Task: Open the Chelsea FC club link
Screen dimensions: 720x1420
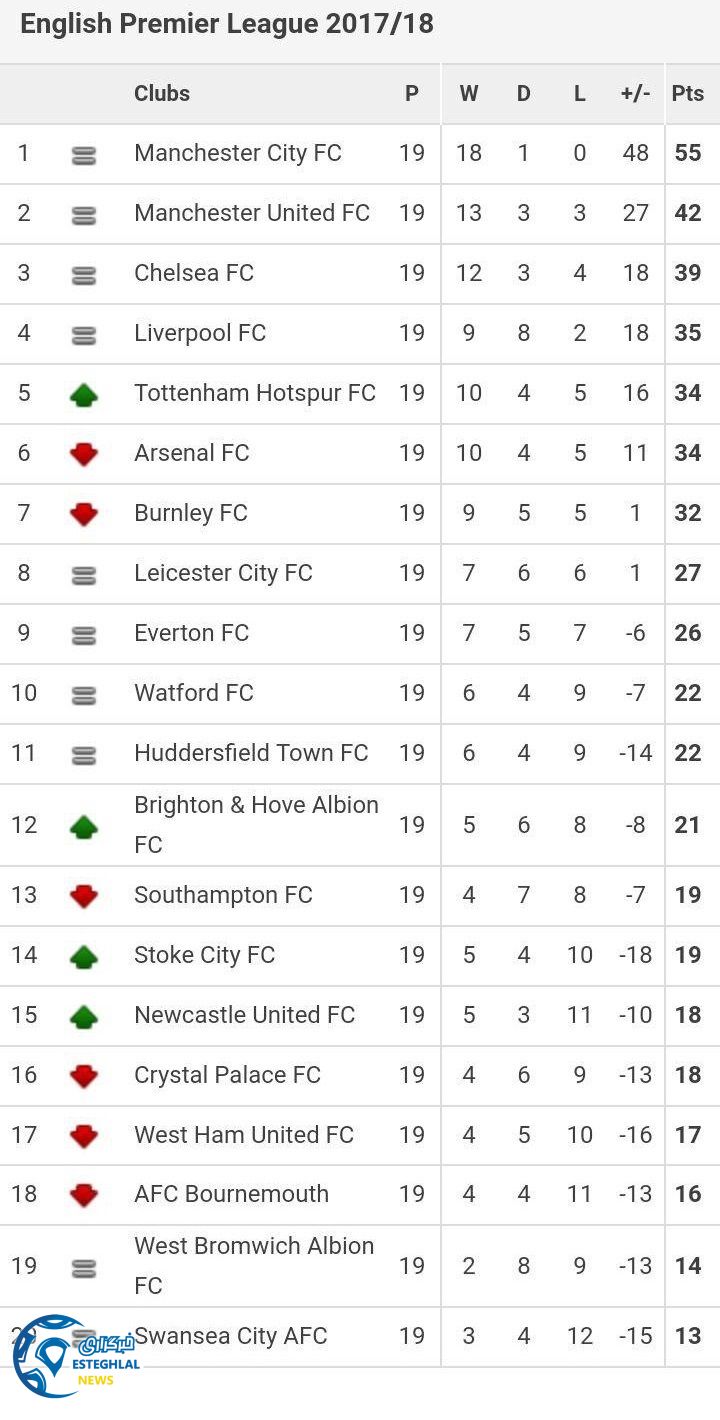Action: pyautogui.click(x=194, y=273)
